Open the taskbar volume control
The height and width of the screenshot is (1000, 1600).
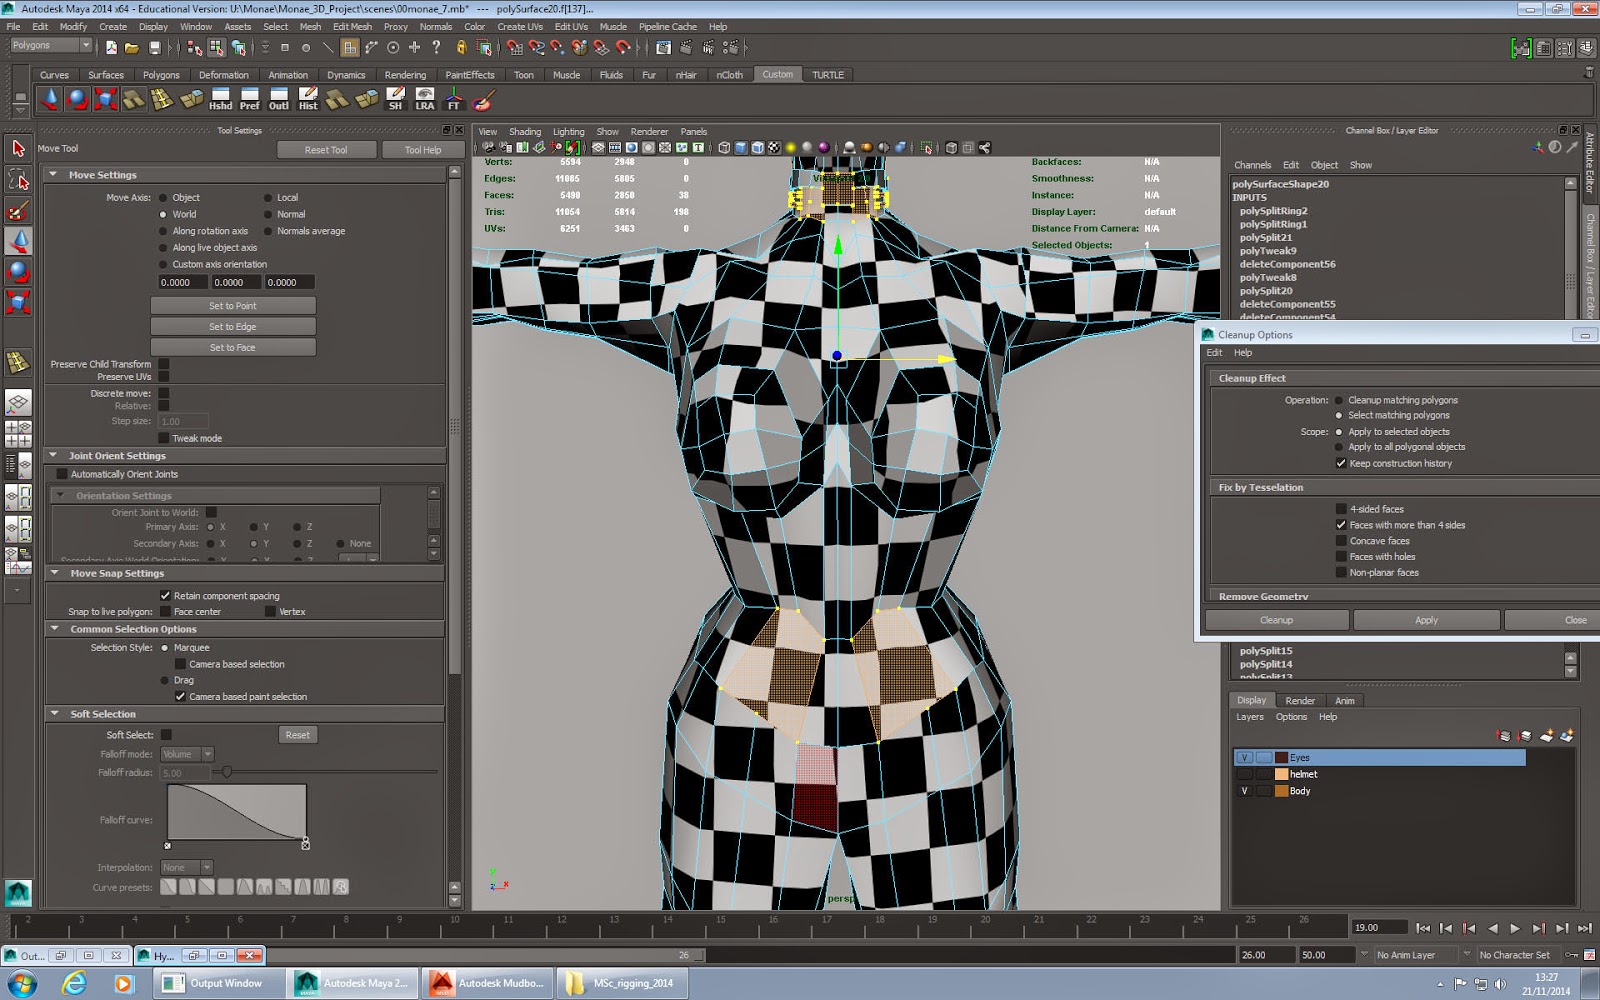click(1498, 983)
